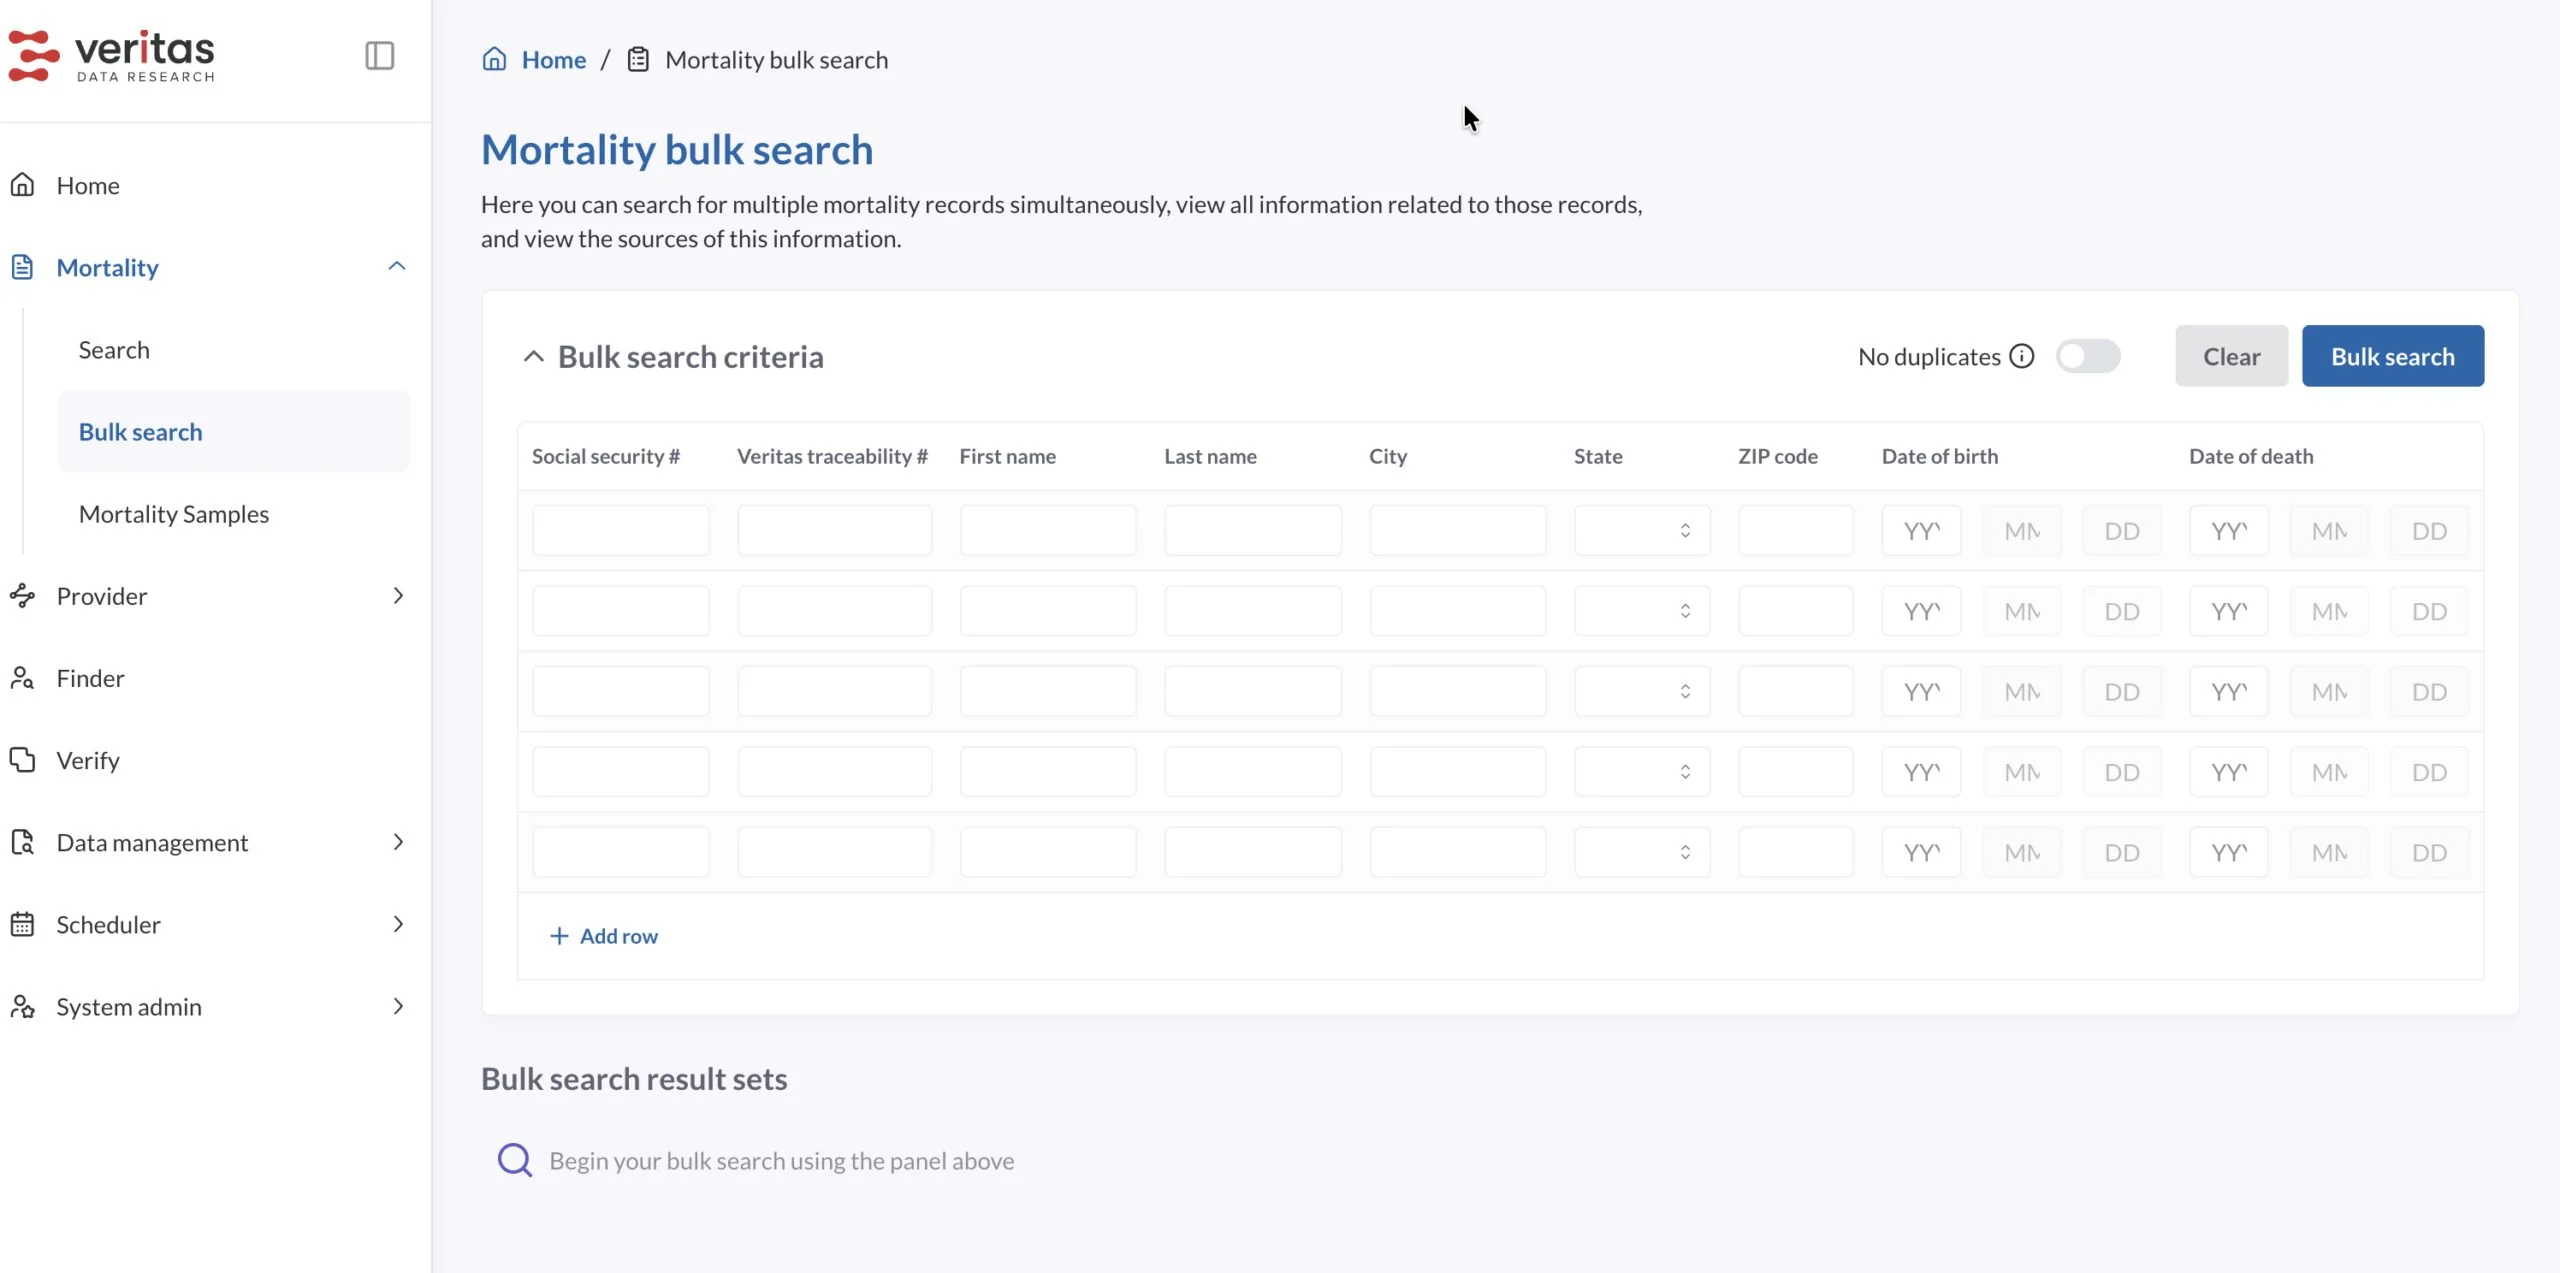Image resolution: width=2560 pixels, height=1273 pixels.
Task: Click the clipboard icon beside Mortality bulk search
Action: (x=638, y=60)
